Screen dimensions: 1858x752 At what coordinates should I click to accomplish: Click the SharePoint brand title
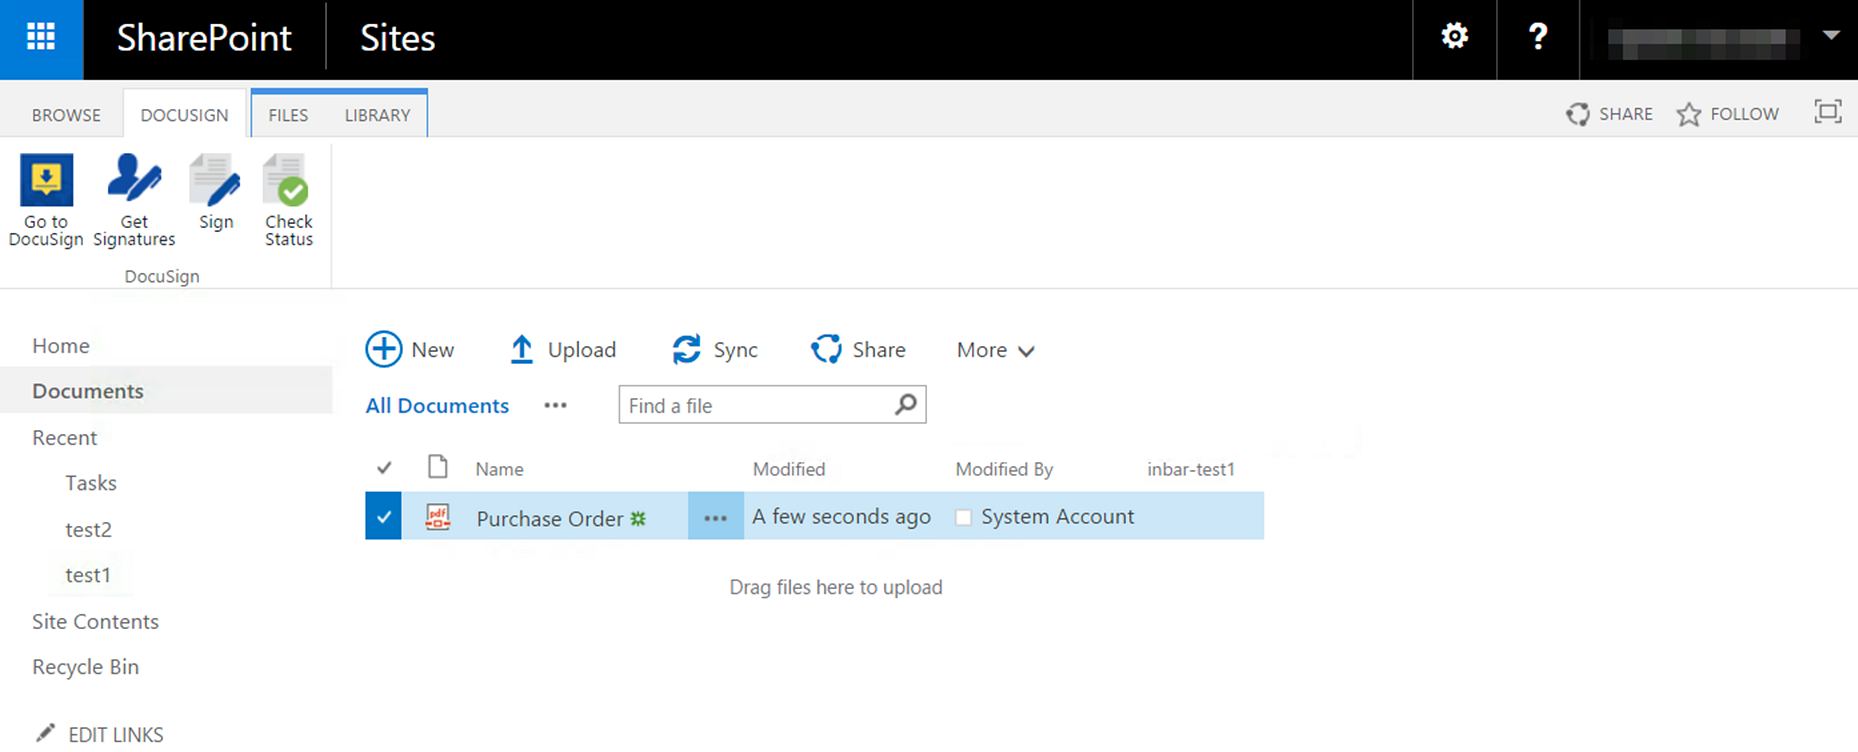tap(204, 38)
